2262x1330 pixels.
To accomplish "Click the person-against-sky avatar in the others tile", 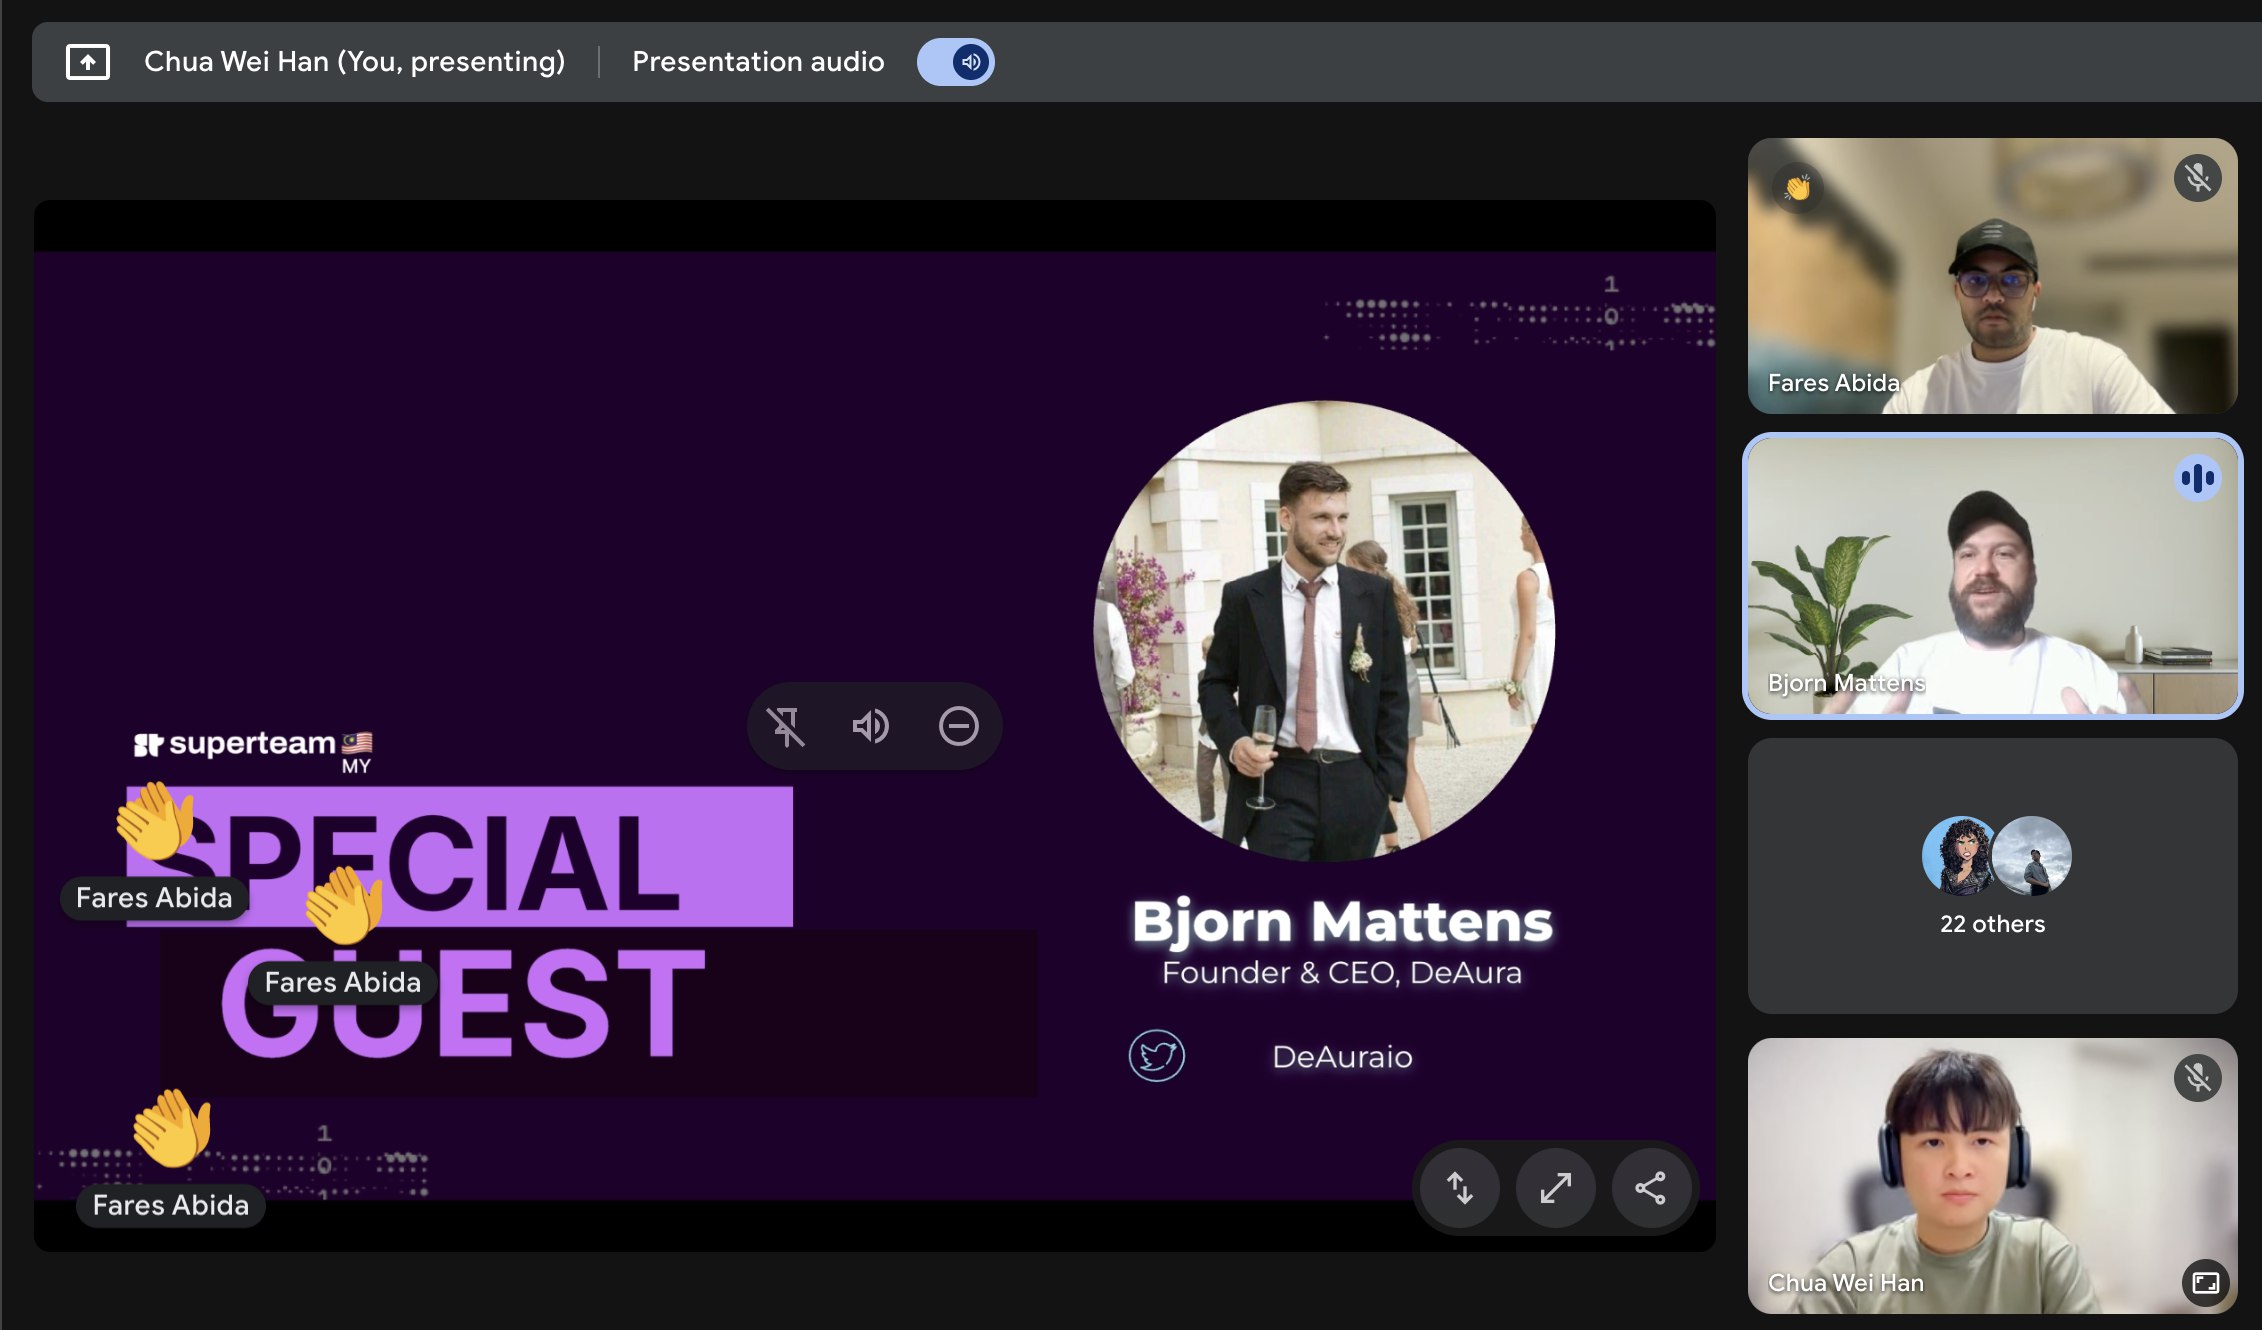I will coord(2032,855).
